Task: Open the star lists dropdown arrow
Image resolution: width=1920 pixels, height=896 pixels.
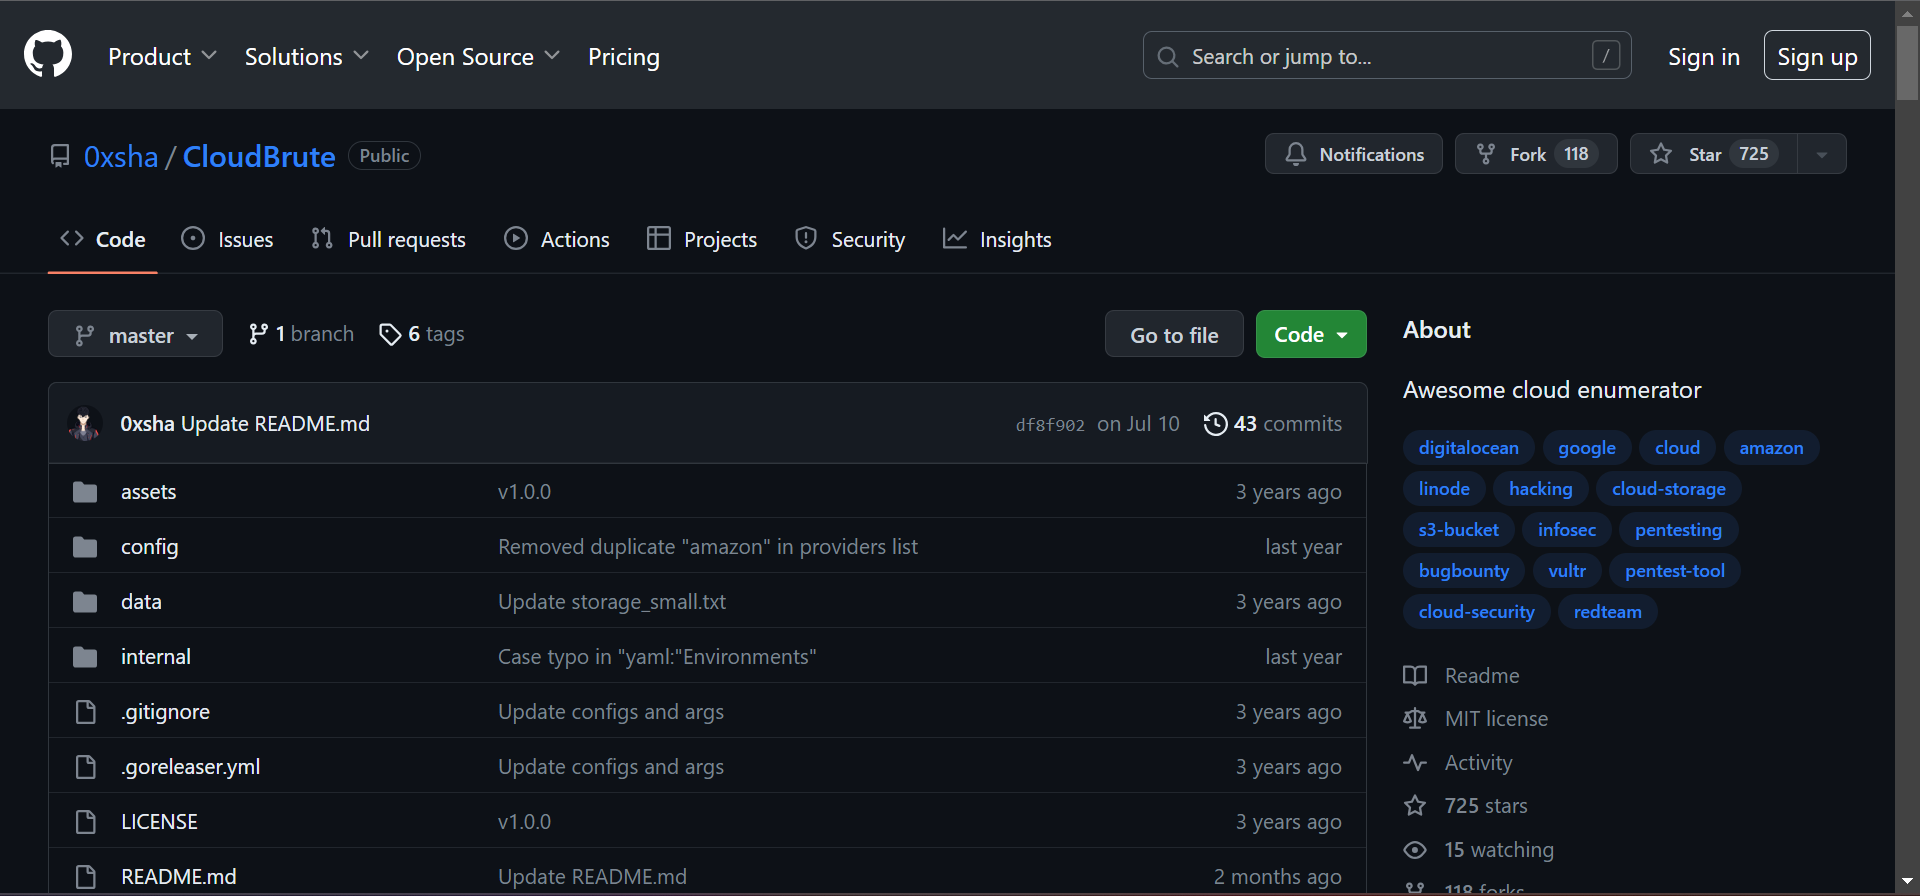Action: pyautogui.click(x=1821, y=154)
